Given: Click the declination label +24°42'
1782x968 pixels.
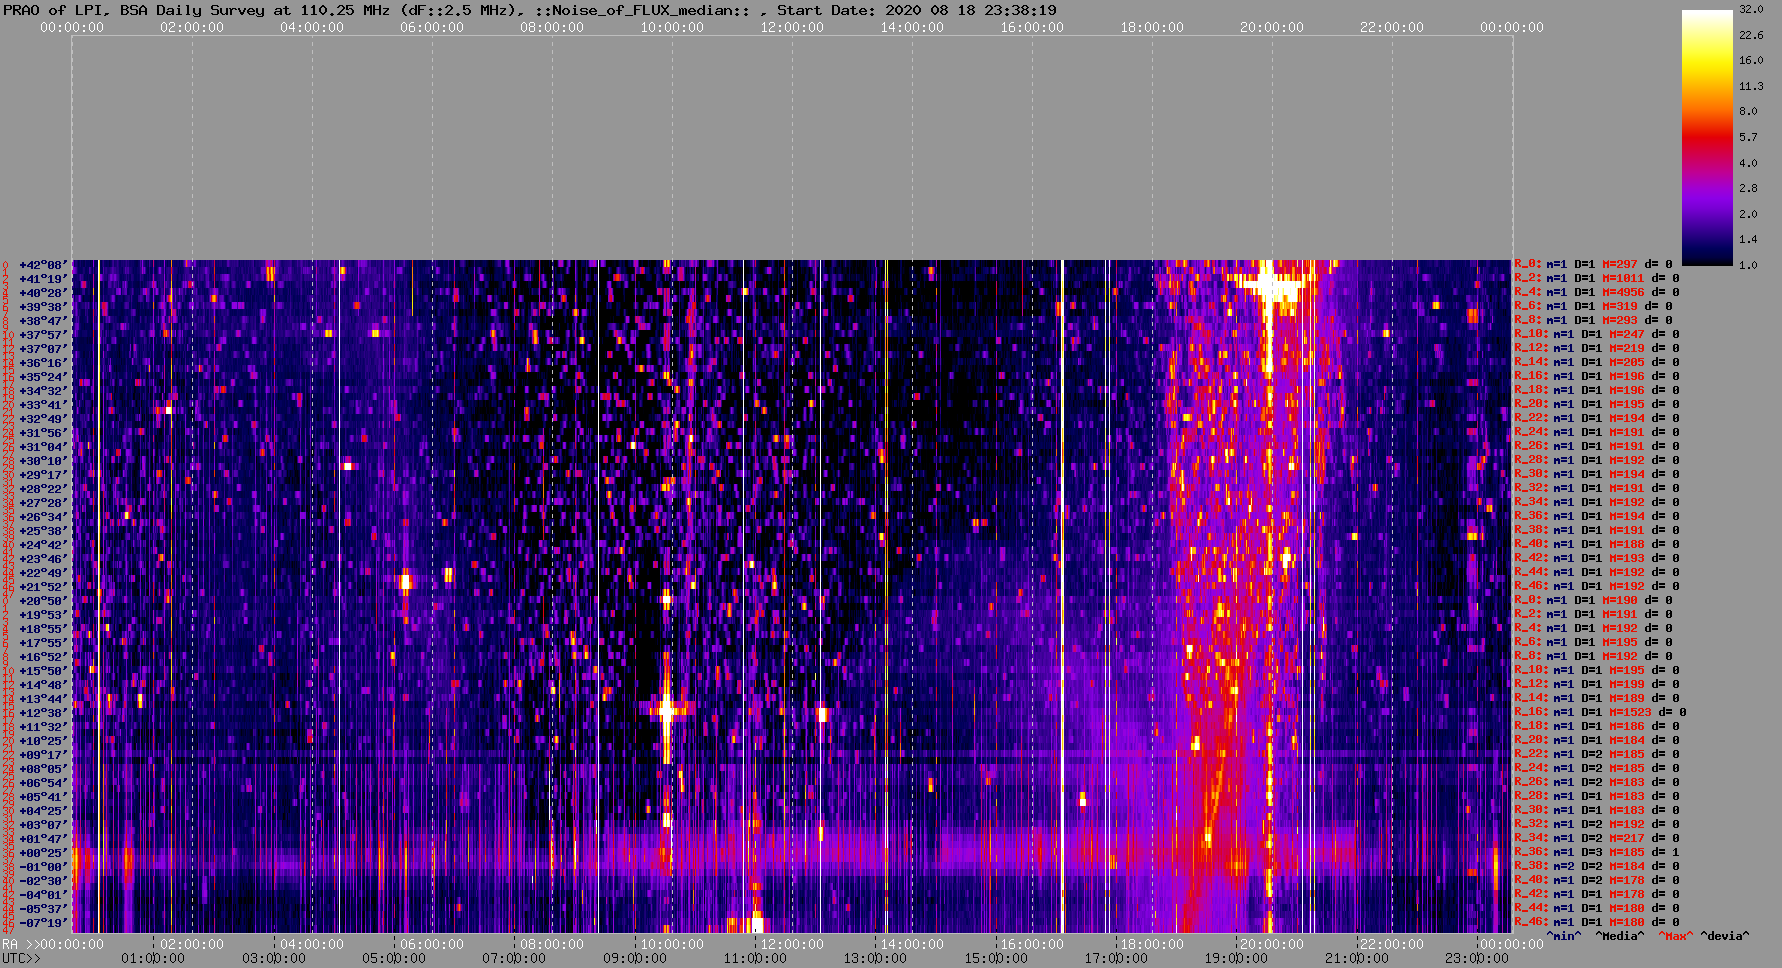Looking at the screenshot, I should [x=43, y=545].
